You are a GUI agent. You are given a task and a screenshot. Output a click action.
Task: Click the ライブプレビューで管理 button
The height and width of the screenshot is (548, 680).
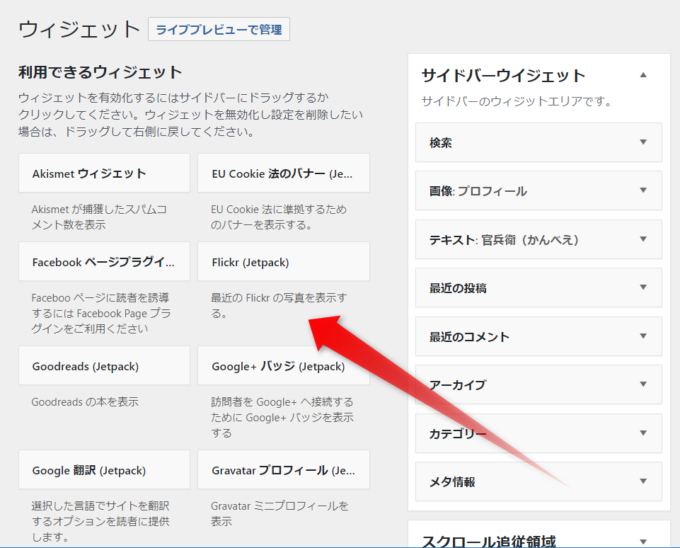tap(219, 29)
